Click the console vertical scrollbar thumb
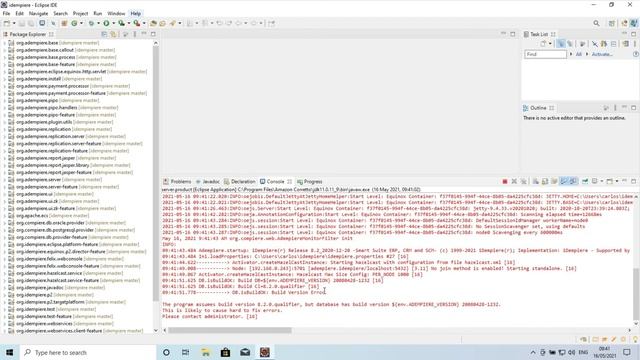Screen dimensions: 640x360 [x=636, y=293]
